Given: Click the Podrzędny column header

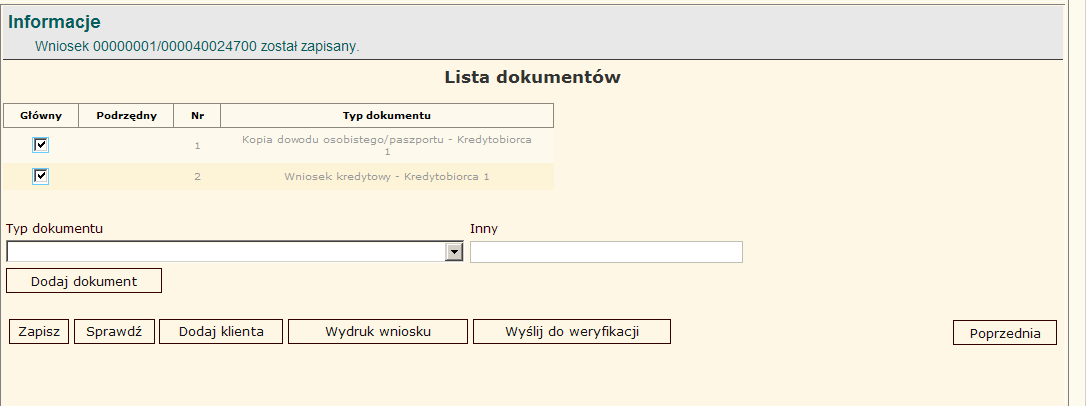Looking at the screenshot, I should (x=126, y=116).
